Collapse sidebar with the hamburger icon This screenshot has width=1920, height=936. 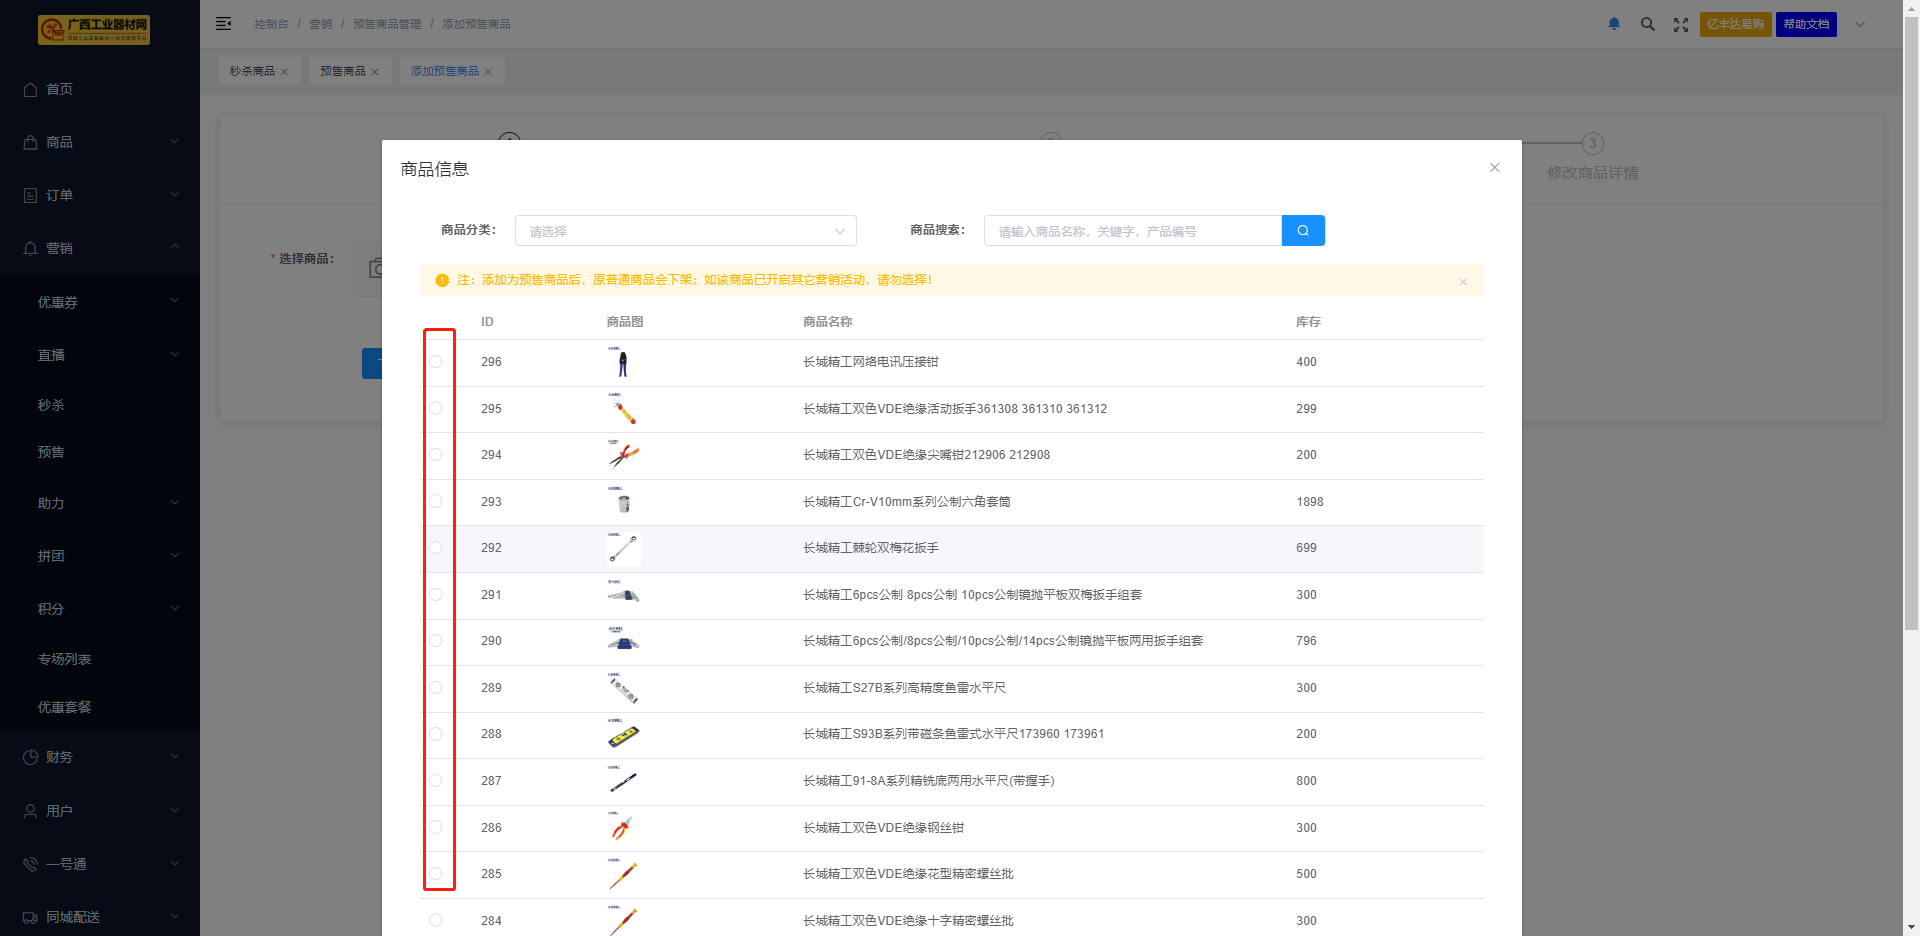click(x=224, y=24)
